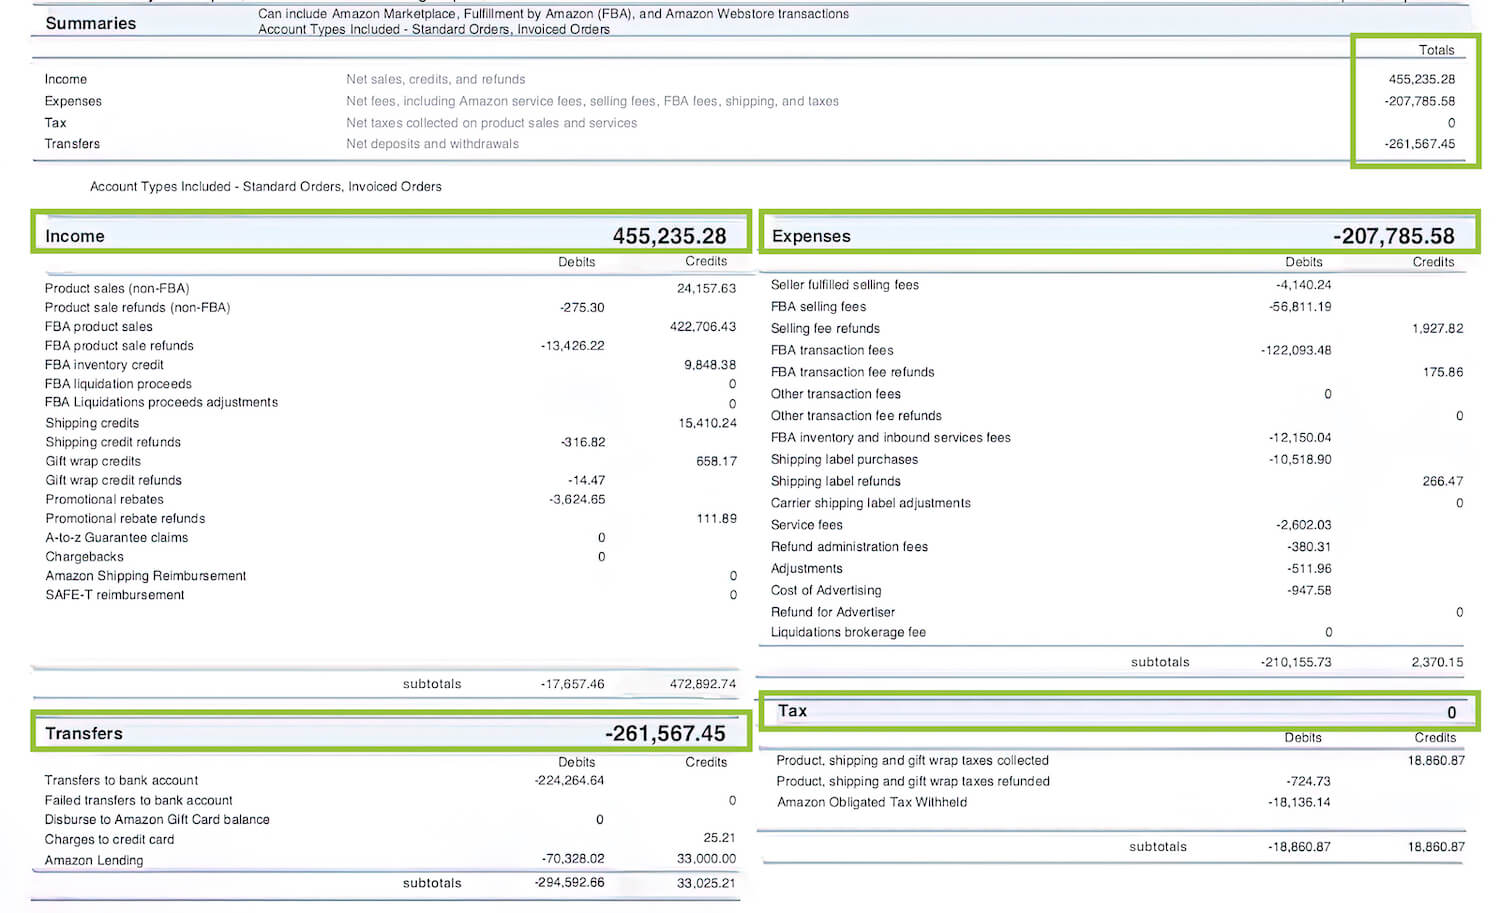
Task: Click the Promotional rebates value -3,624.65
Action: [x=577, y=499]
